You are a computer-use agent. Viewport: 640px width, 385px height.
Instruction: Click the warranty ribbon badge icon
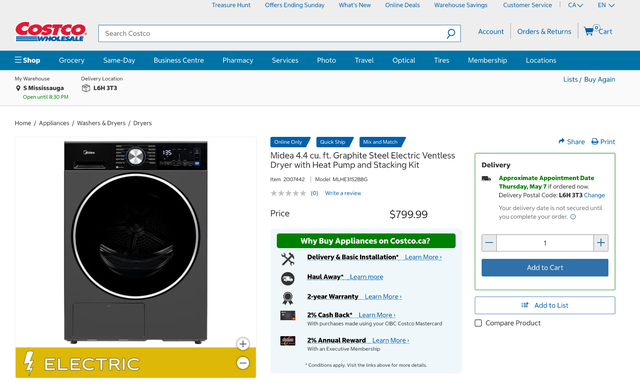288,298
